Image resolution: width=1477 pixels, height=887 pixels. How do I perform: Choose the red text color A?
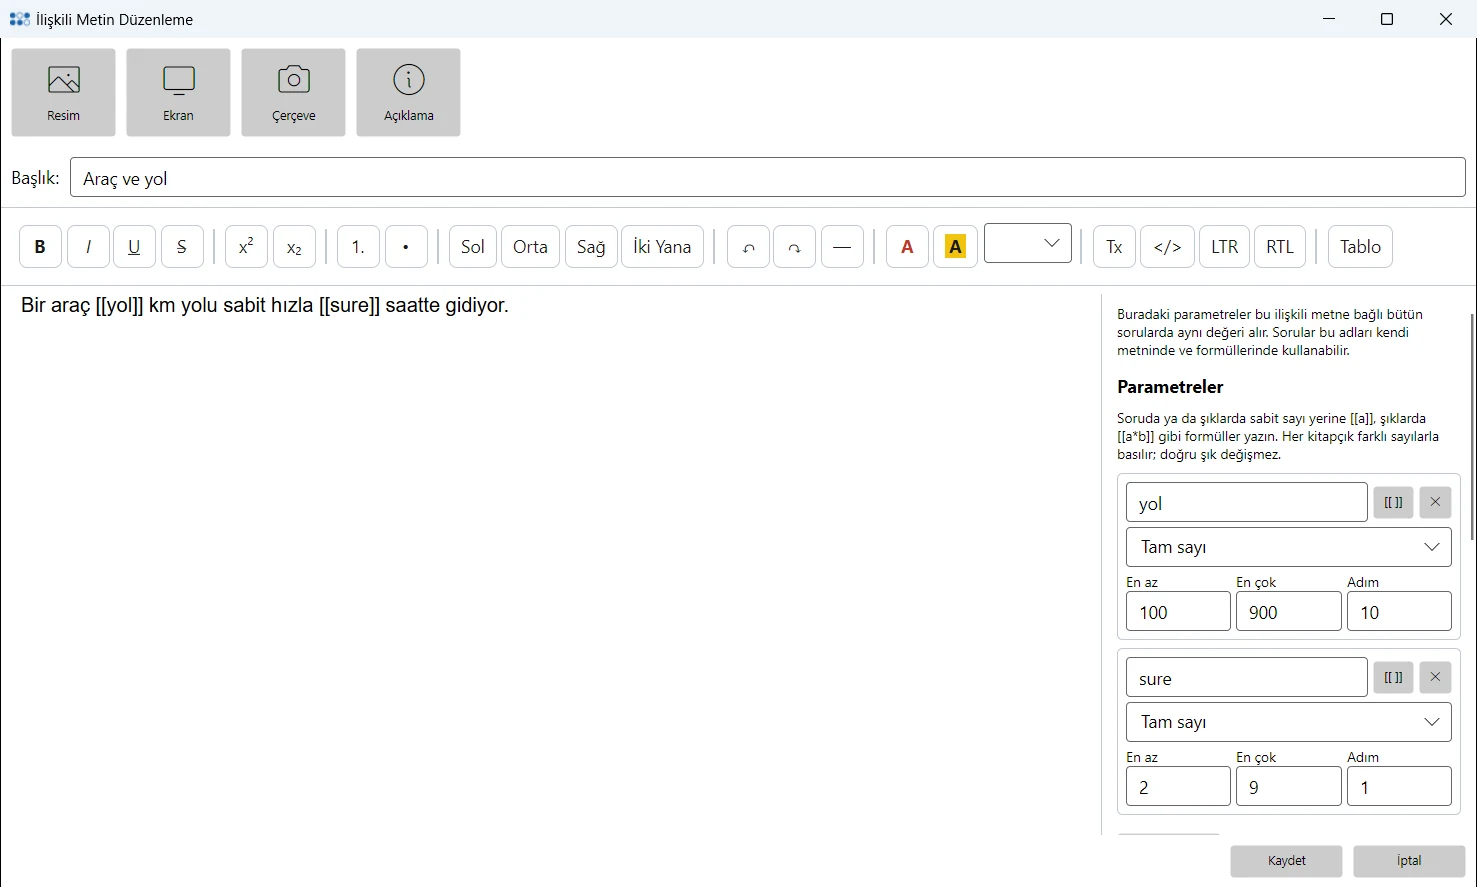pos(907,247)
